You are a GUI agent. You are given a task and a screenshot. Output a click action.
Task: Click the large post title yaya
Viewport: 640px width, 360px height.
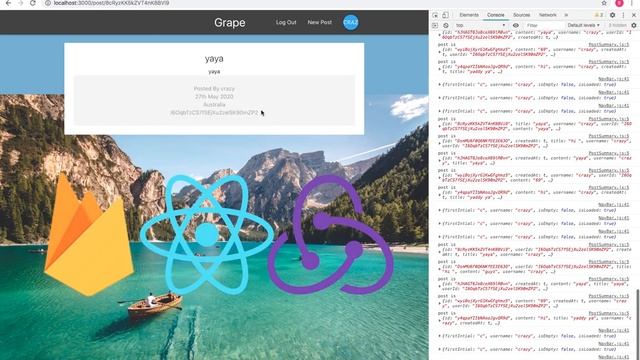point(214,59)
